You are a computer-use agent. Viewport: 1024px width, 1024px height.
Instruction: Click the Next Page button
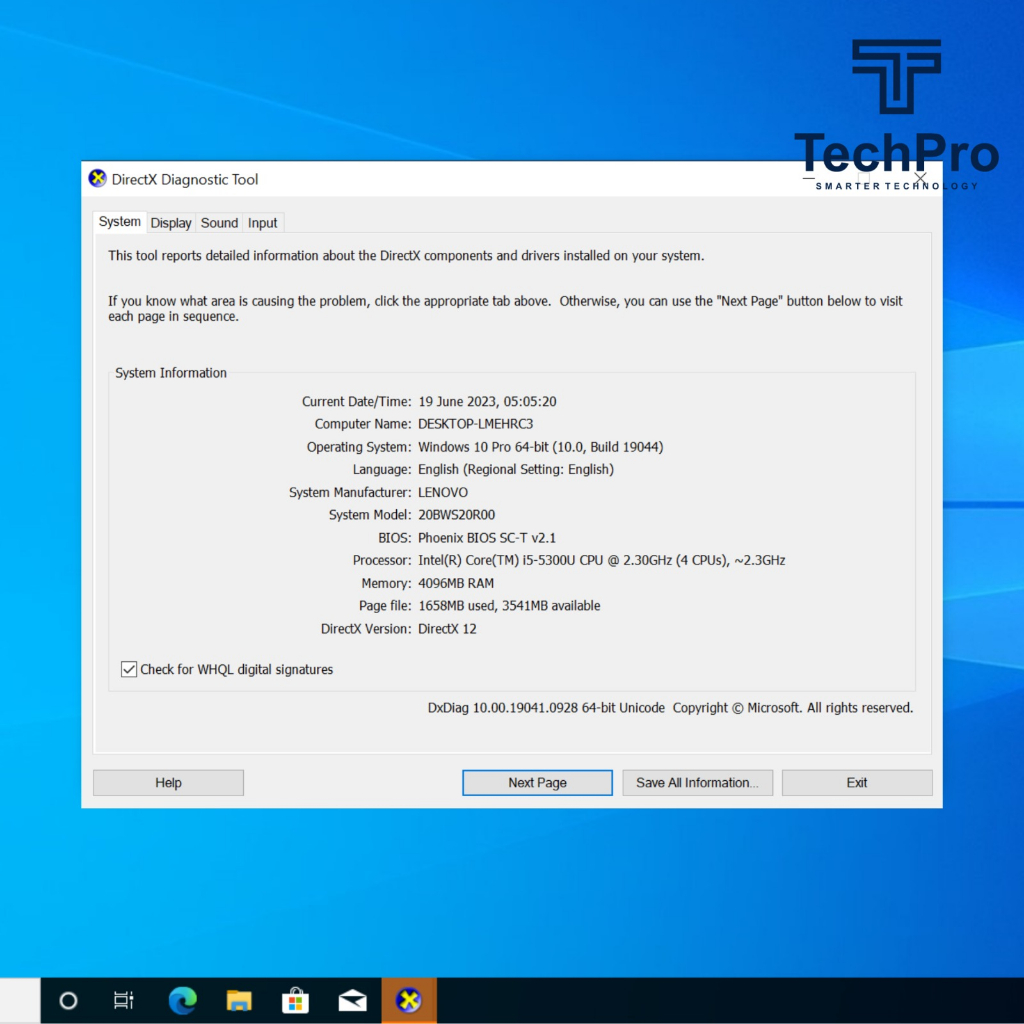coord(537,782)
